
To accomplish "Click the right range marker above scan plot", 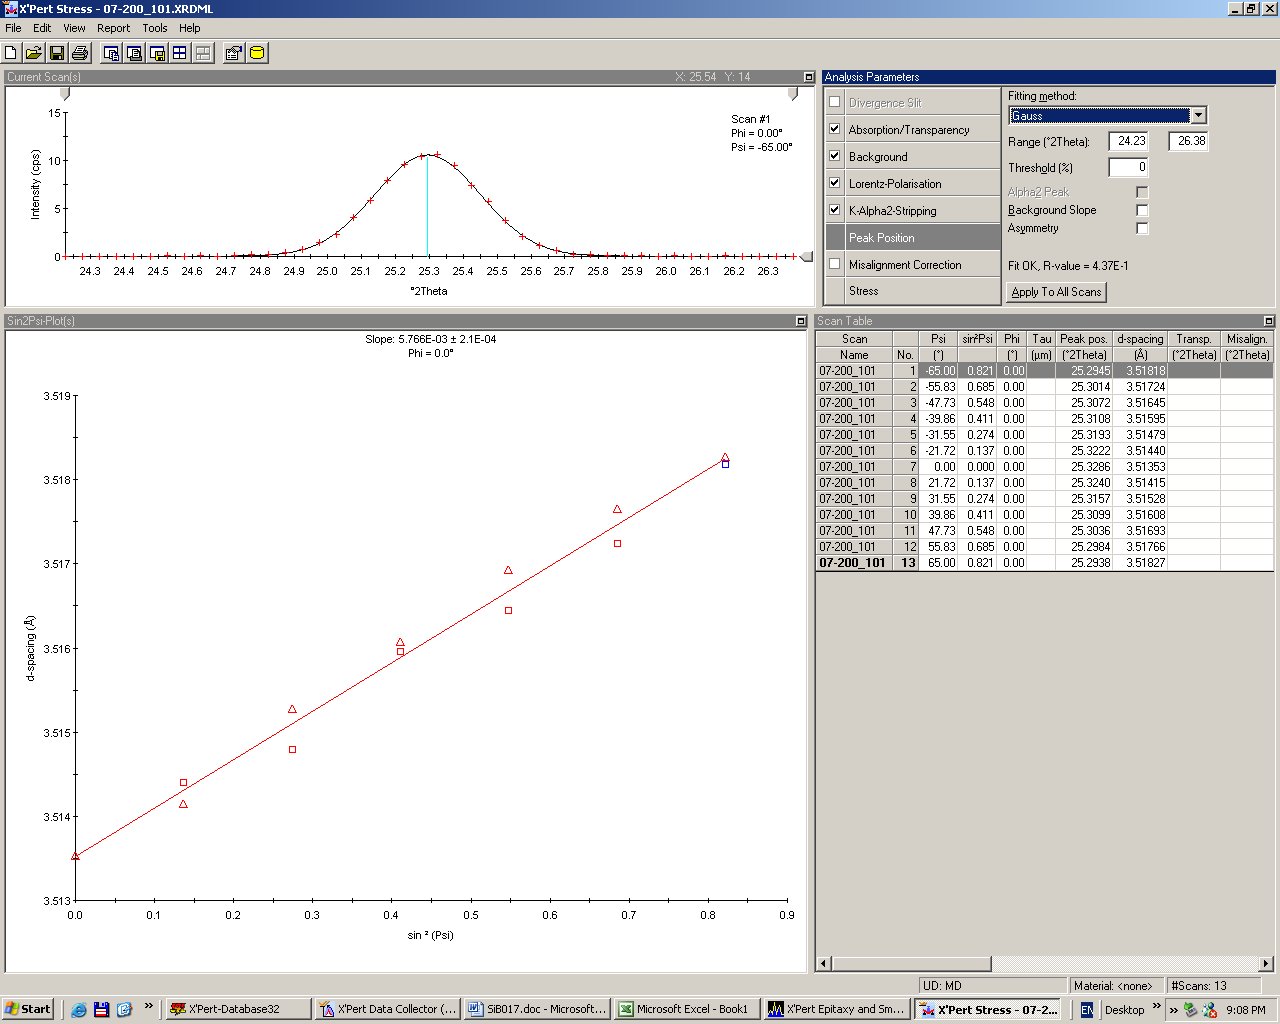I will click(x=794, y=93).
